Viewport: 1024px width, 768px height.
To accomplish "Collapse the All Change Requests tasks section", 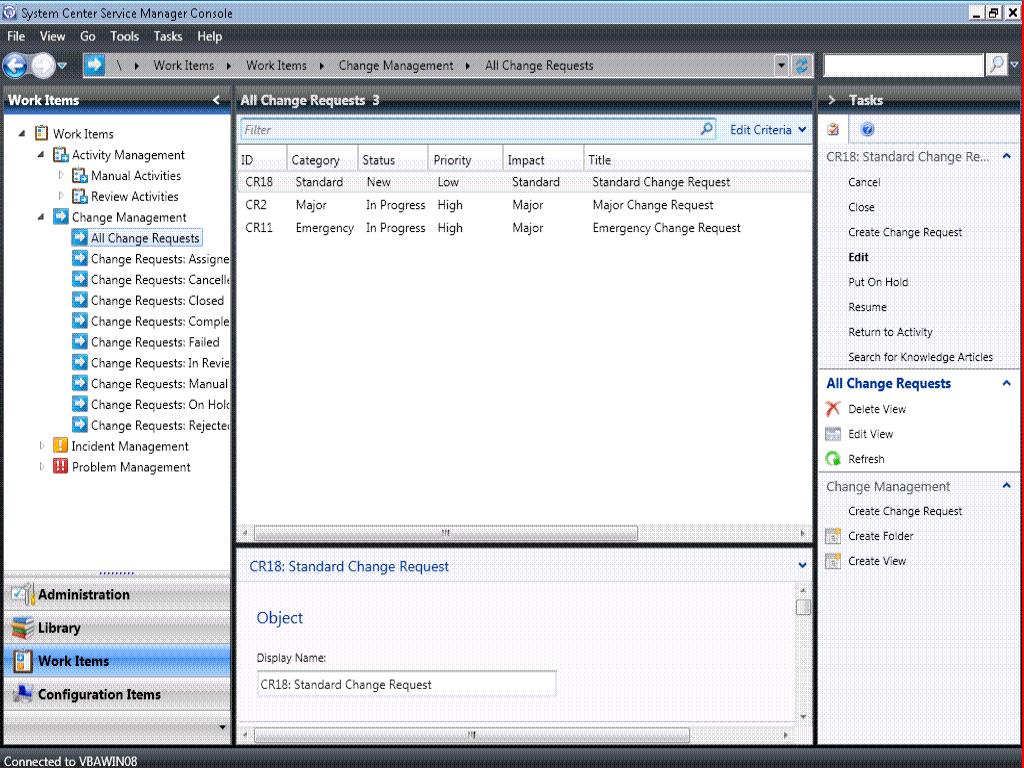I will 1006,383.
